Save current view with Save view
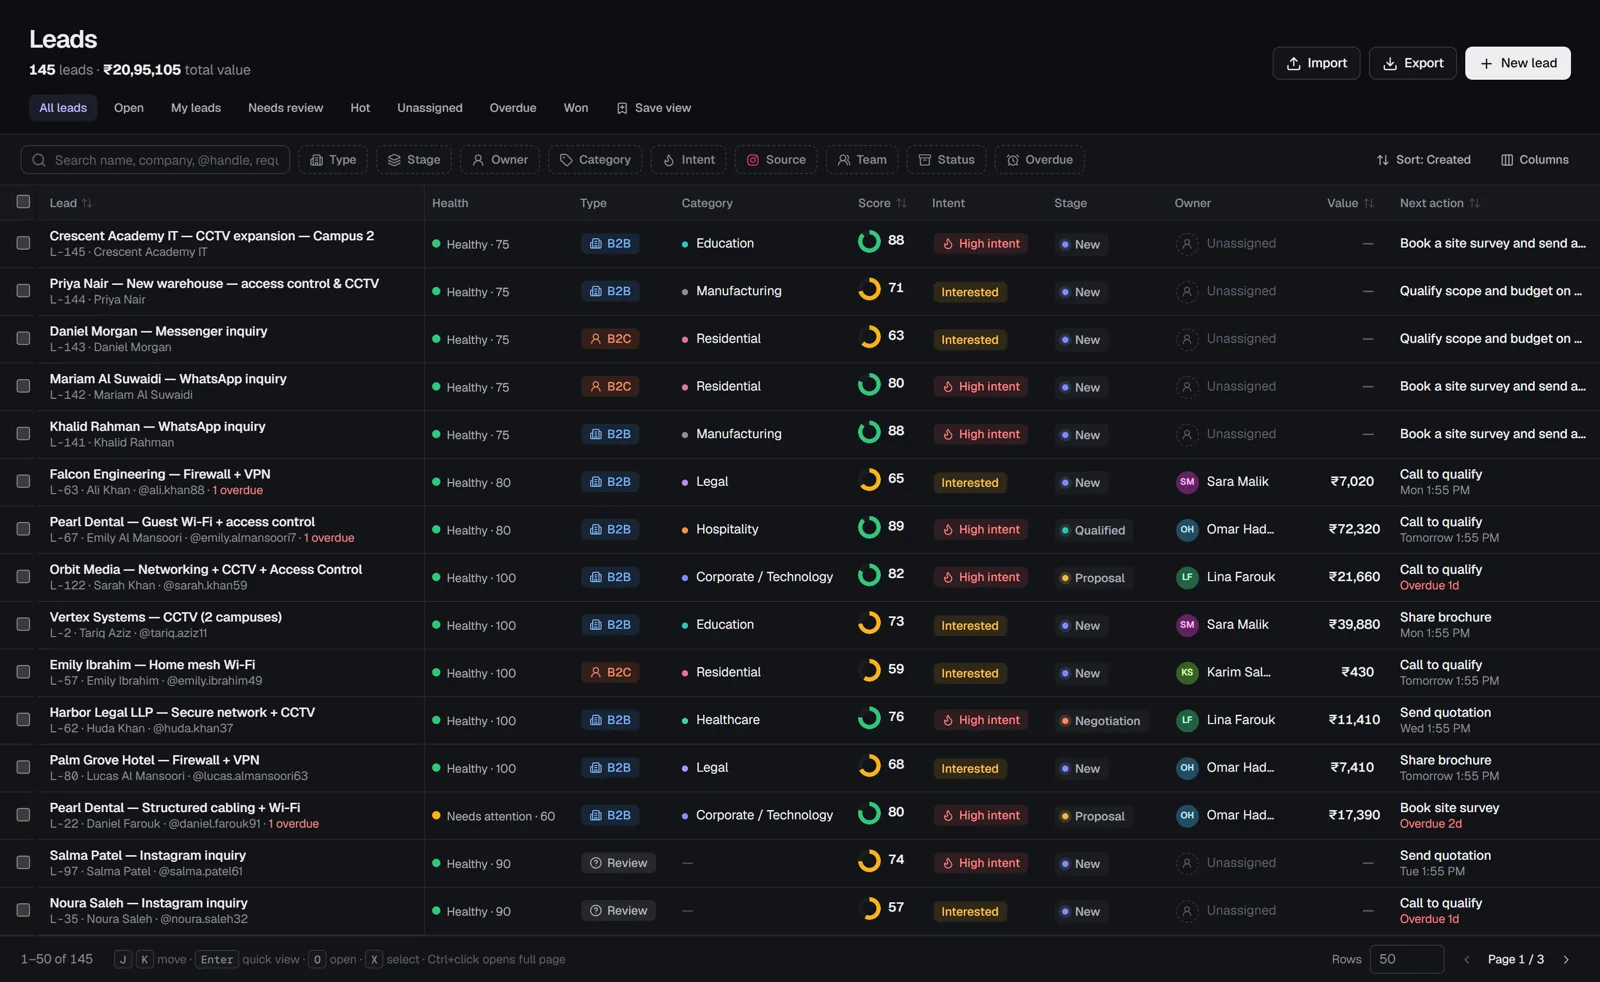The width and height of the screenshot is (1600, 982). point(653,108)
